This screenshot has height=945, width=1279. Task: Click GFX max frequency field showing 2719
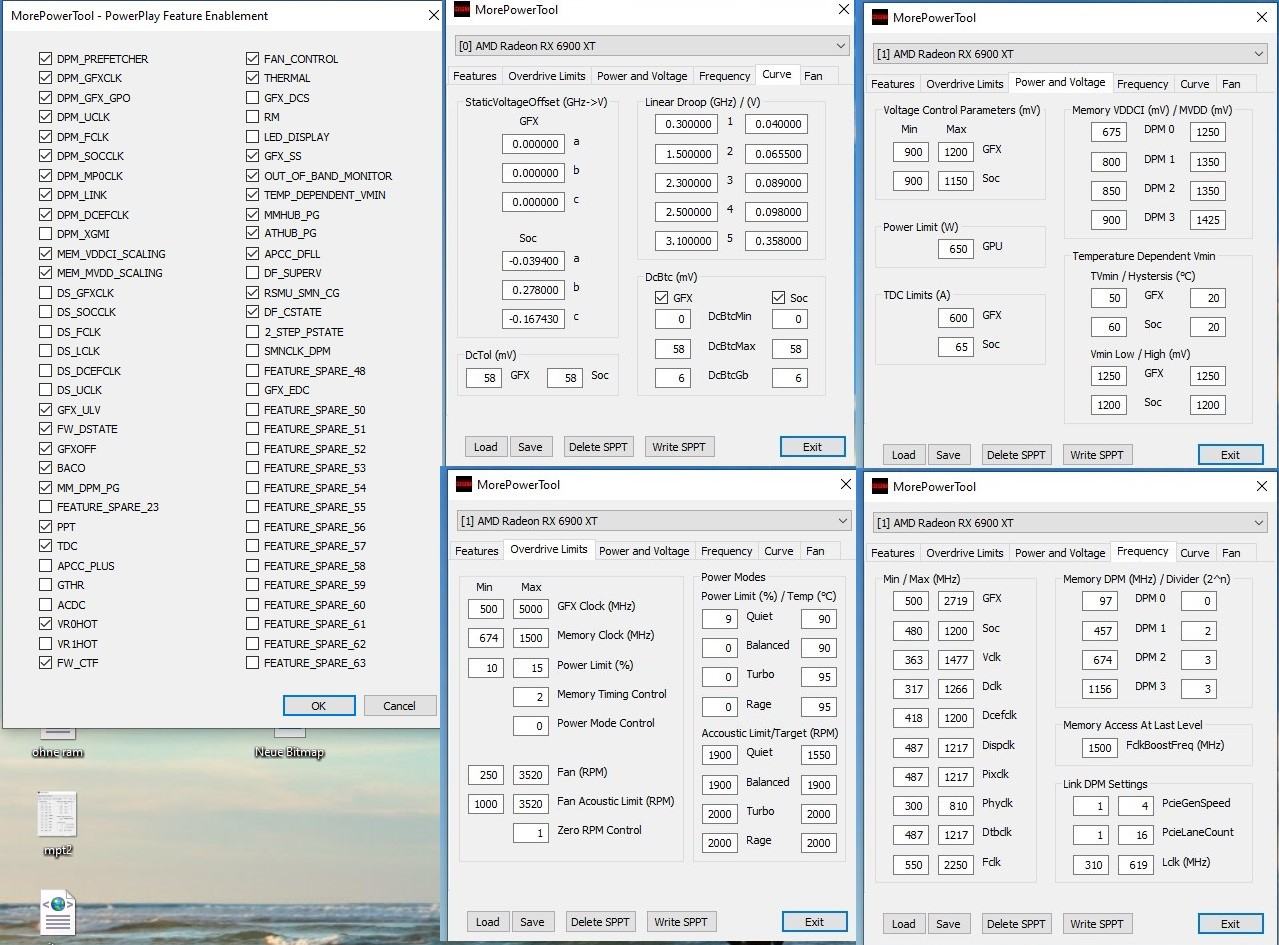pos(955,600)
